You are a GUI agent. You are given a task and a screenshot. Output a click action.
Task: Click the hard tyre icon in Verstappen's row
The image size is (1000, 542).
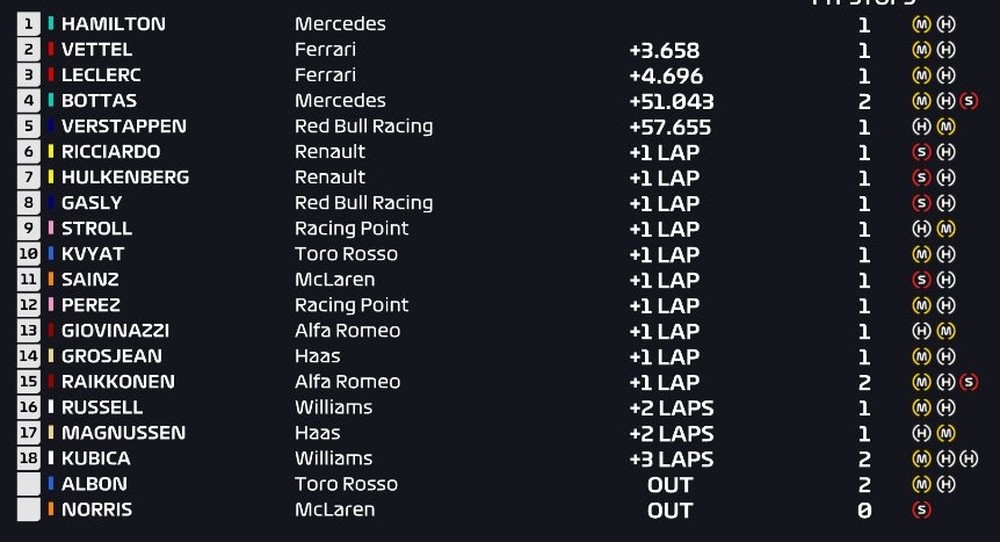(x=921, y=127)
